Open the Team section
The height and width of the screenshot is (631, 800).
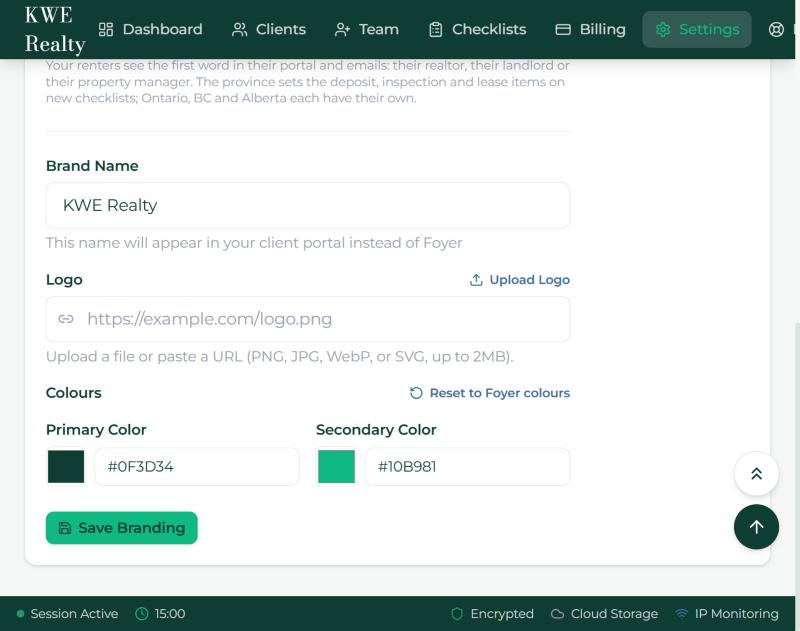[366, 30]
